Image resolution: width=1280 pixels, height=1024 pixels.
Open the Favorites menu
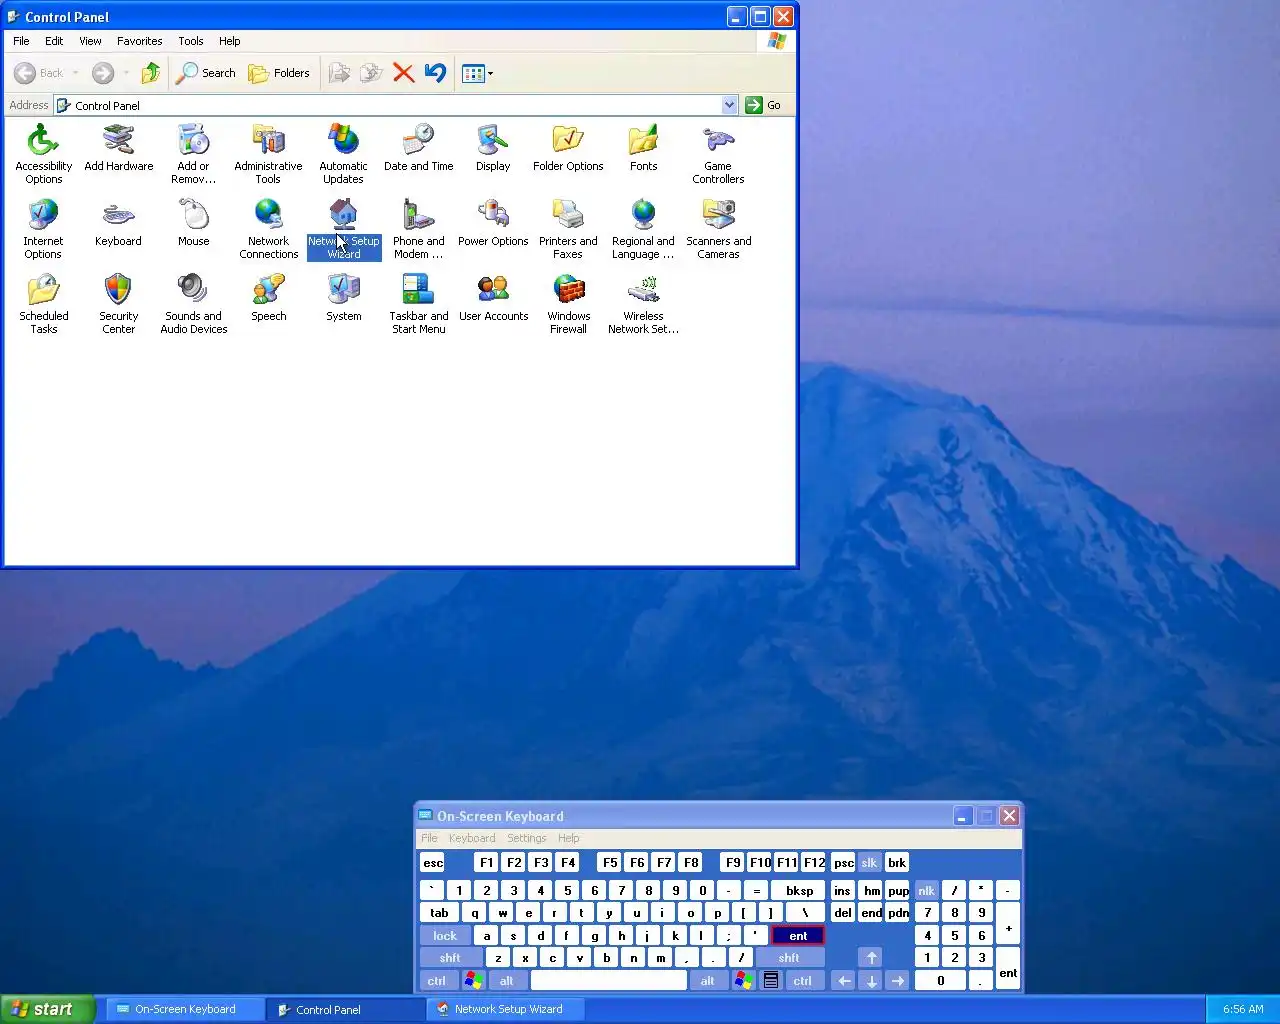click(x=139, y=41)
